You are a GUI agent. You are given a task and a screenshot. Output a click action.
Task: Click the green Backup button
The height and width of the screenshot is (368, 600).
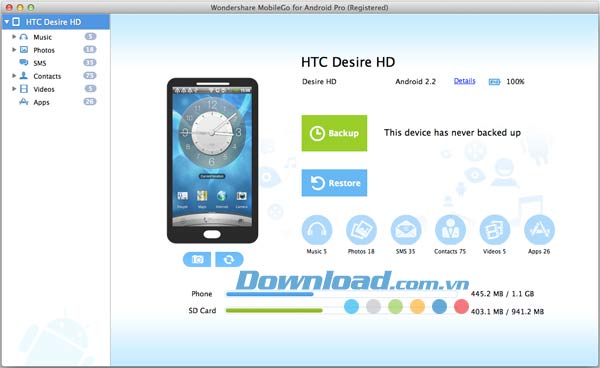pyautogui.click(x=334, y=133)
